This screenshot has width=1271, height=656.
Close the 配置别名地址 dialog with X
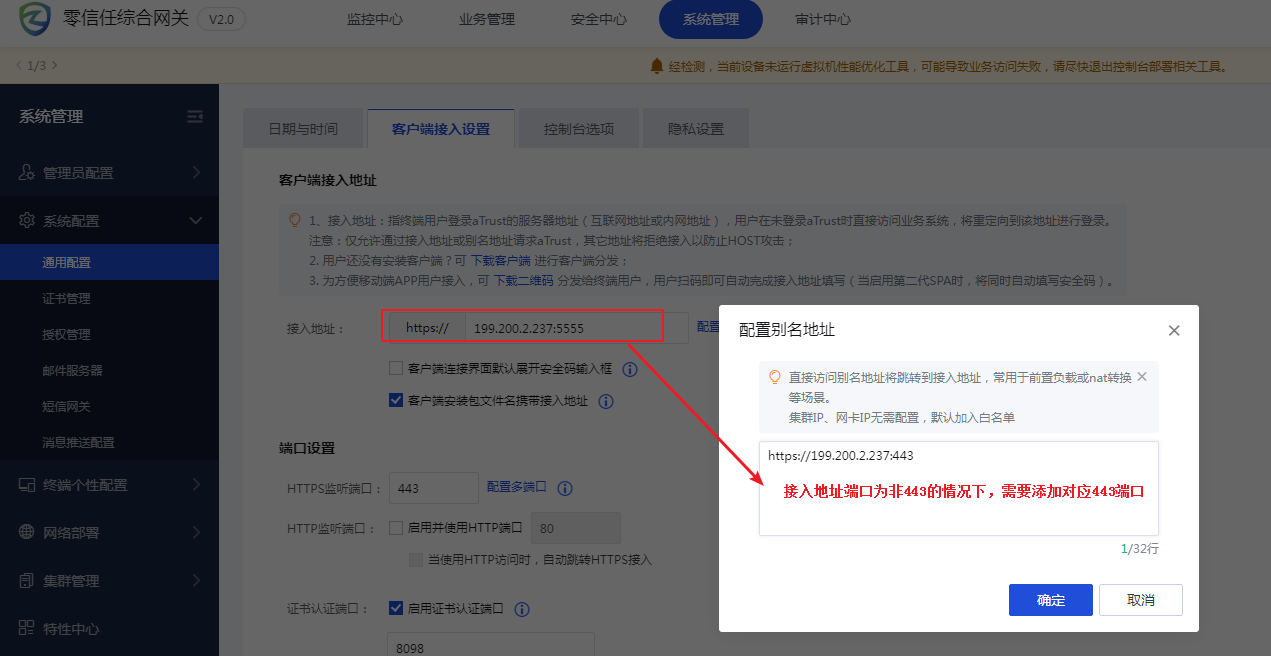tap(1174, 330)
